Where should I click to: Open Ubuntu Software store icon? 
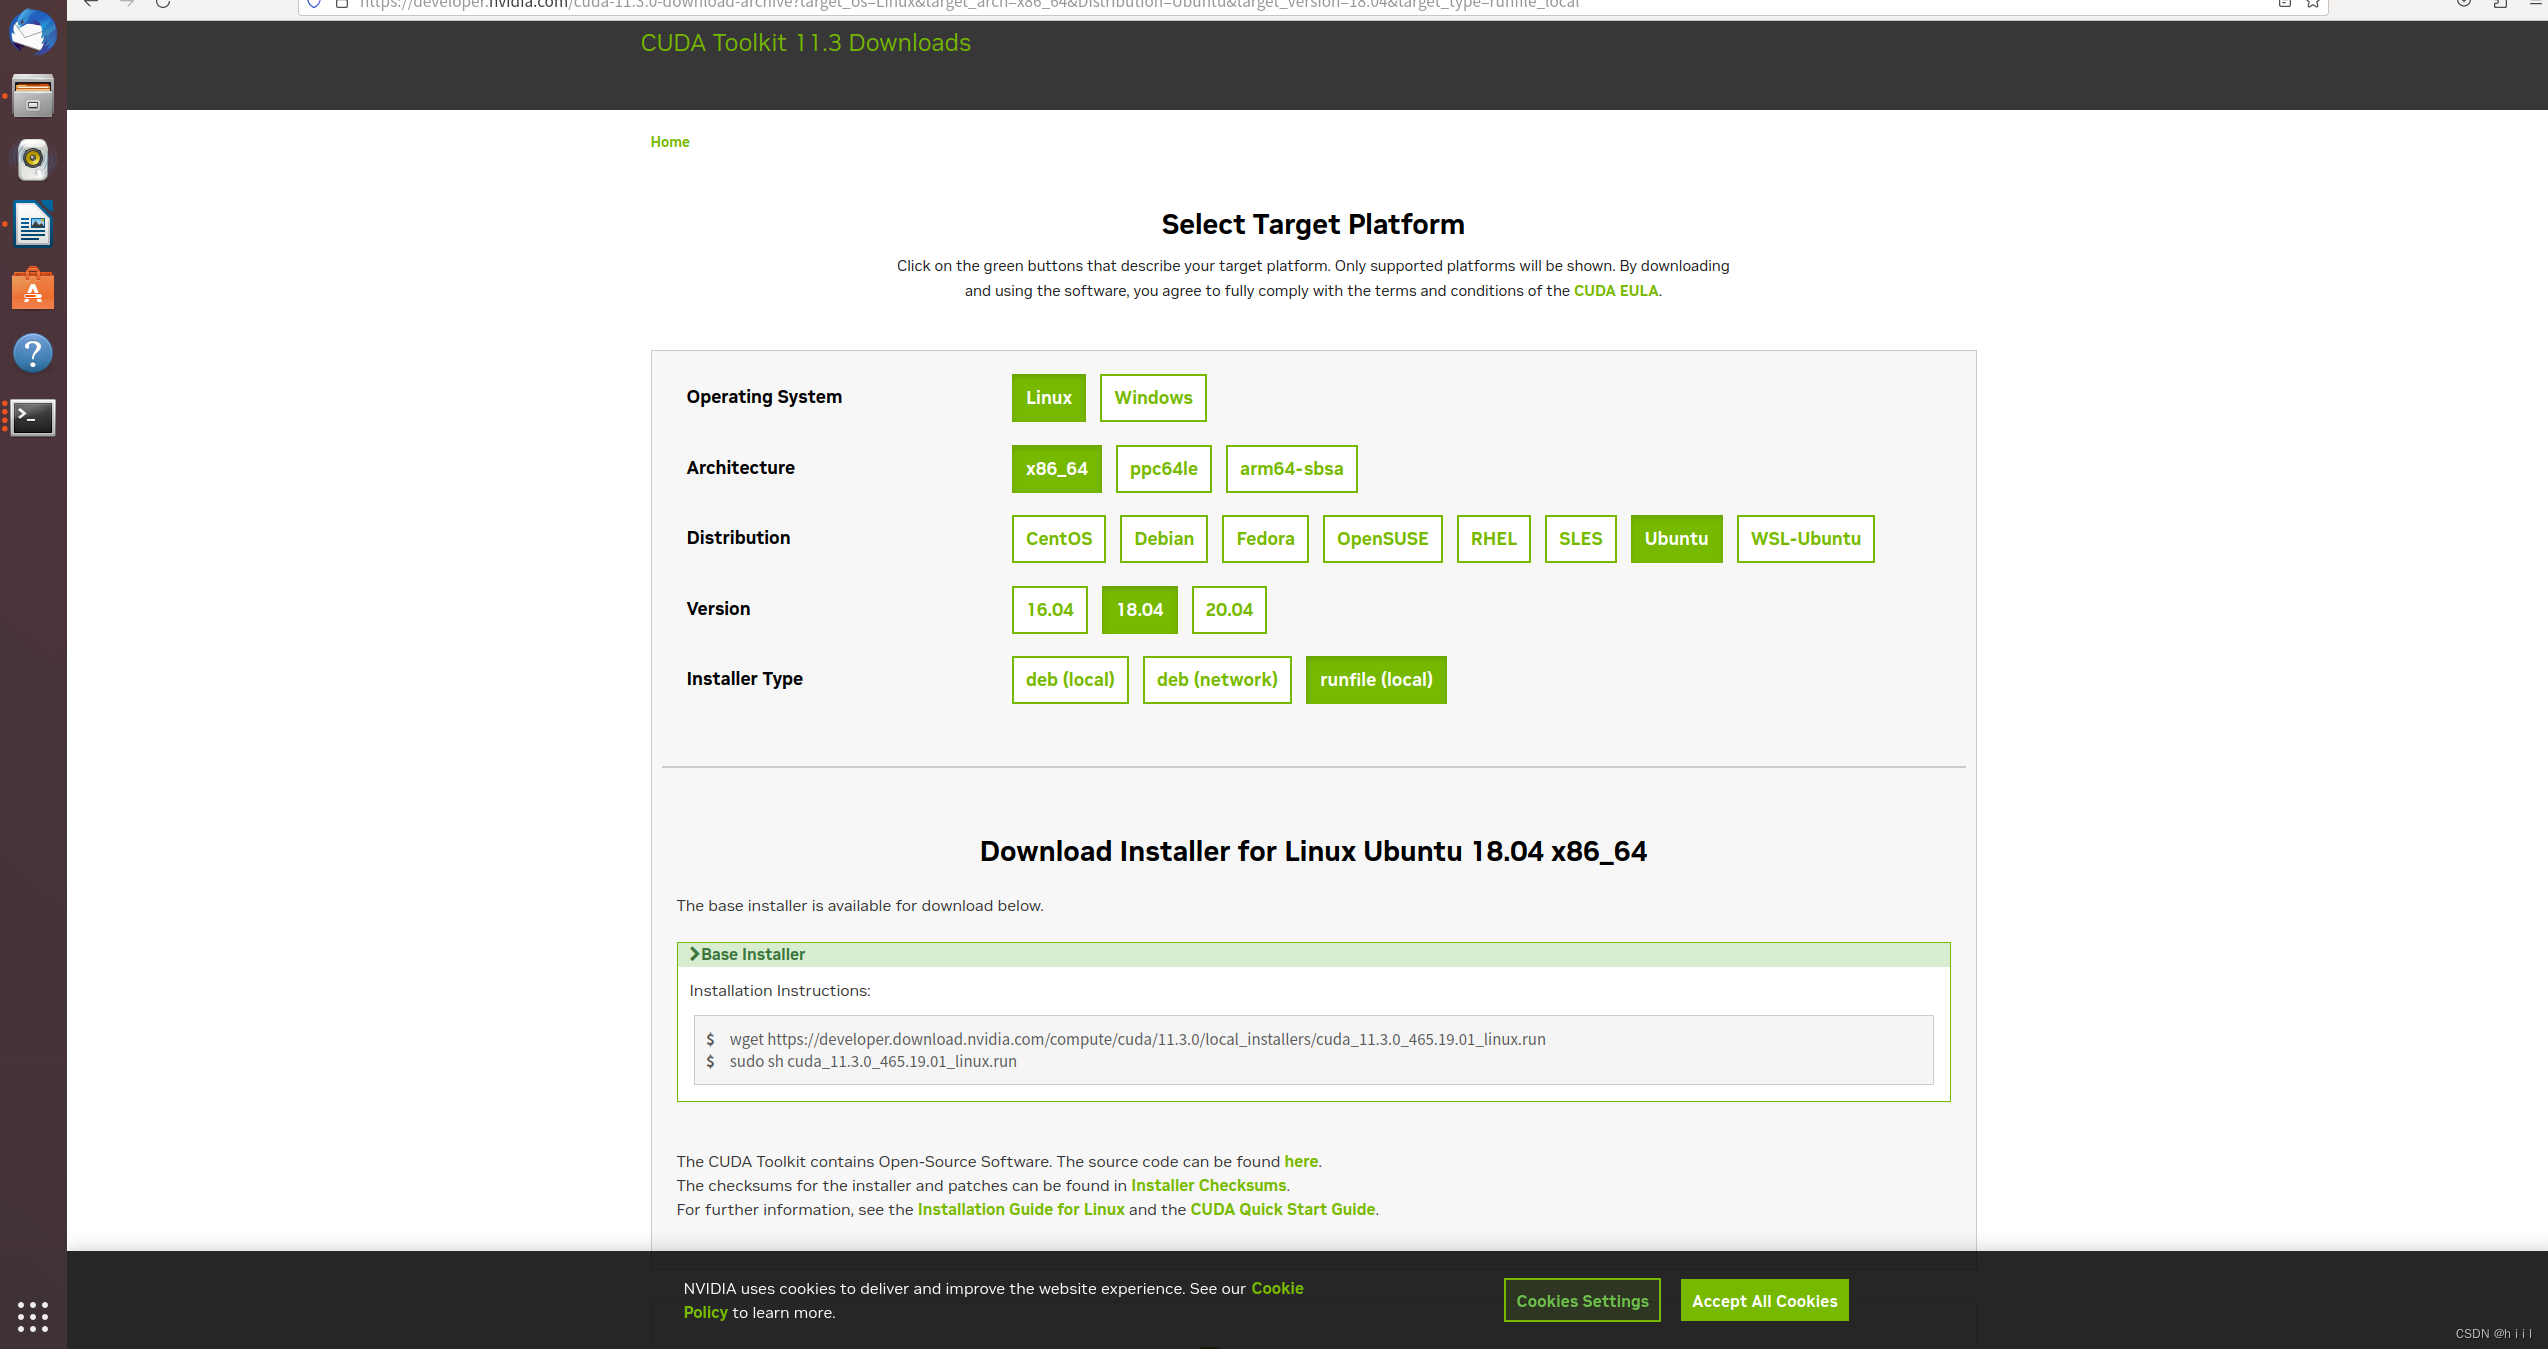click(33, 290)
